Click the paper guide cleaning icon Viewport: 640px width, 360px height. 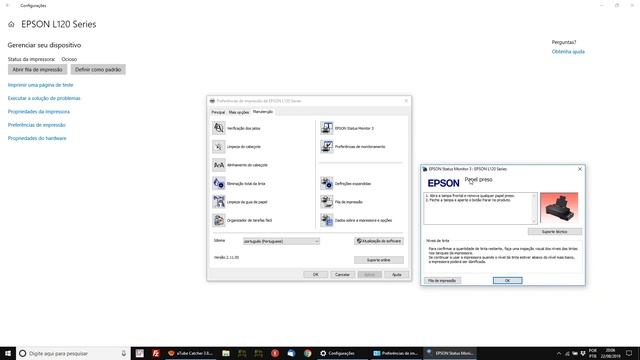(x=219, y=202)
